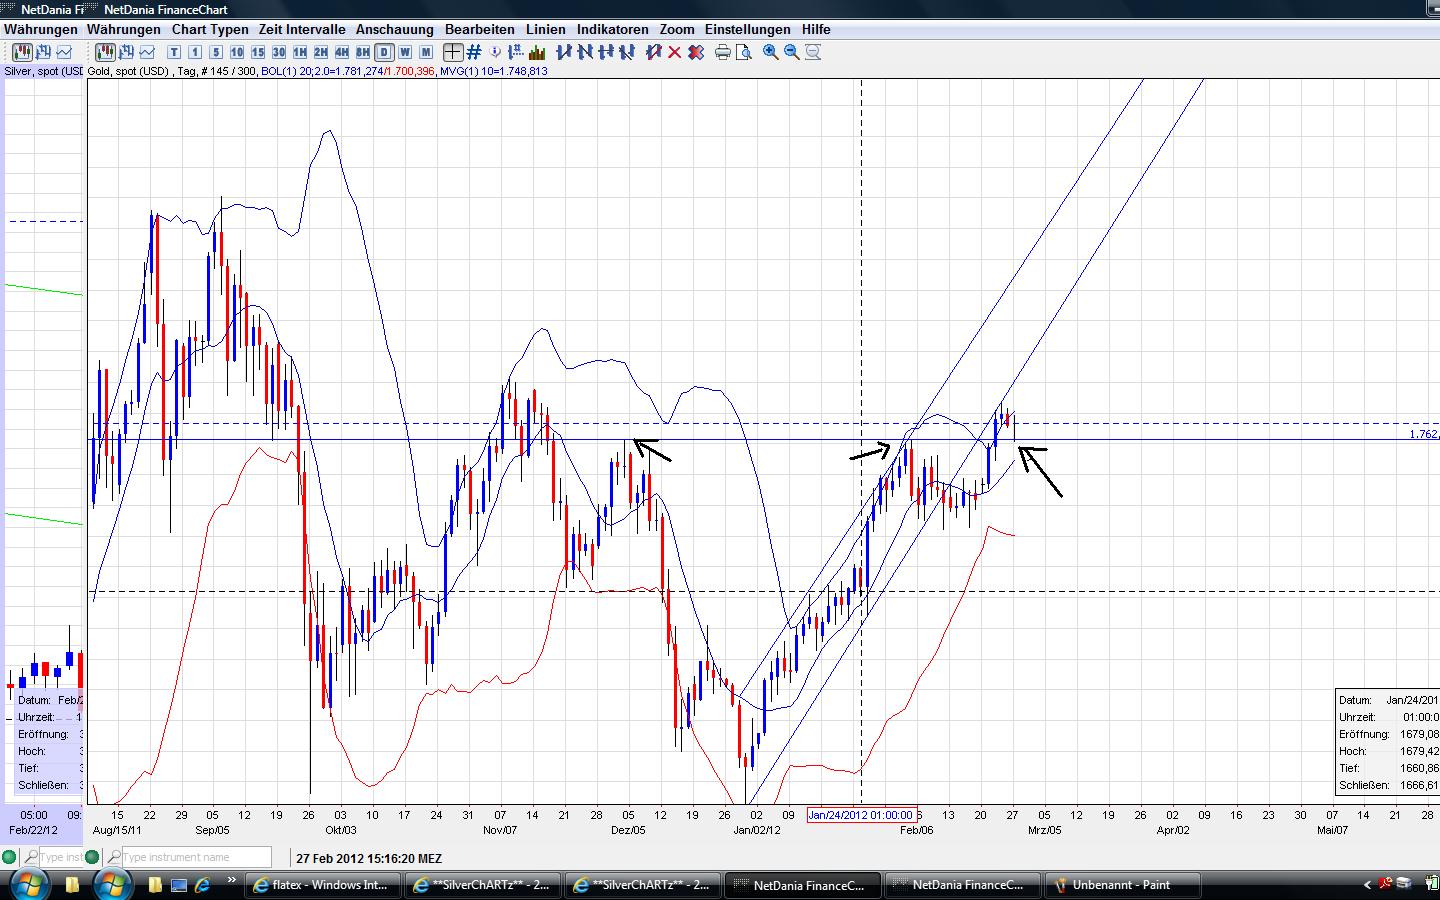The height and width of the screenshot is (900, 1440).
Task: Switch to 8H interval
Action: click(363, 52)
